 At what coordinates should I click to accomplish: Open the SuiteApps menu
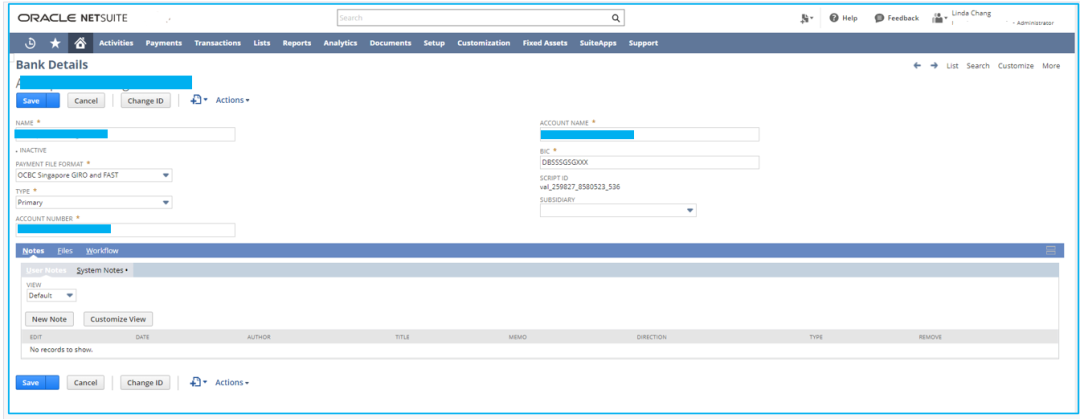(x=598, y=43)
